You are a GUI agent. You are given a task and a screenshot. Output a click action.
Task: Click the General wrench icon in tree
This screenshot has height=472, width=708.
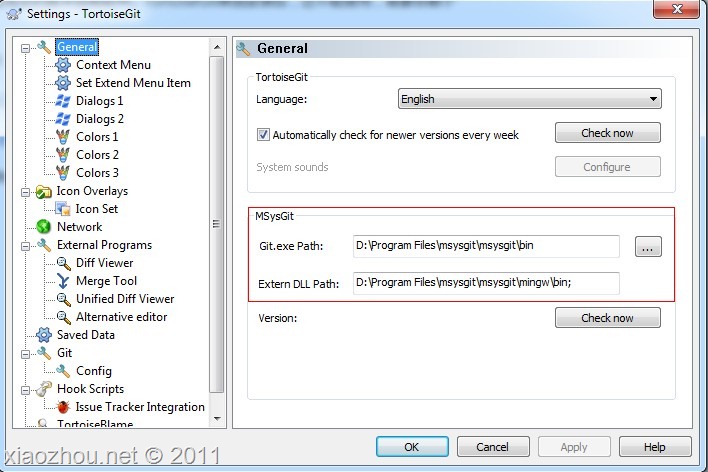[x=44, y=47]
